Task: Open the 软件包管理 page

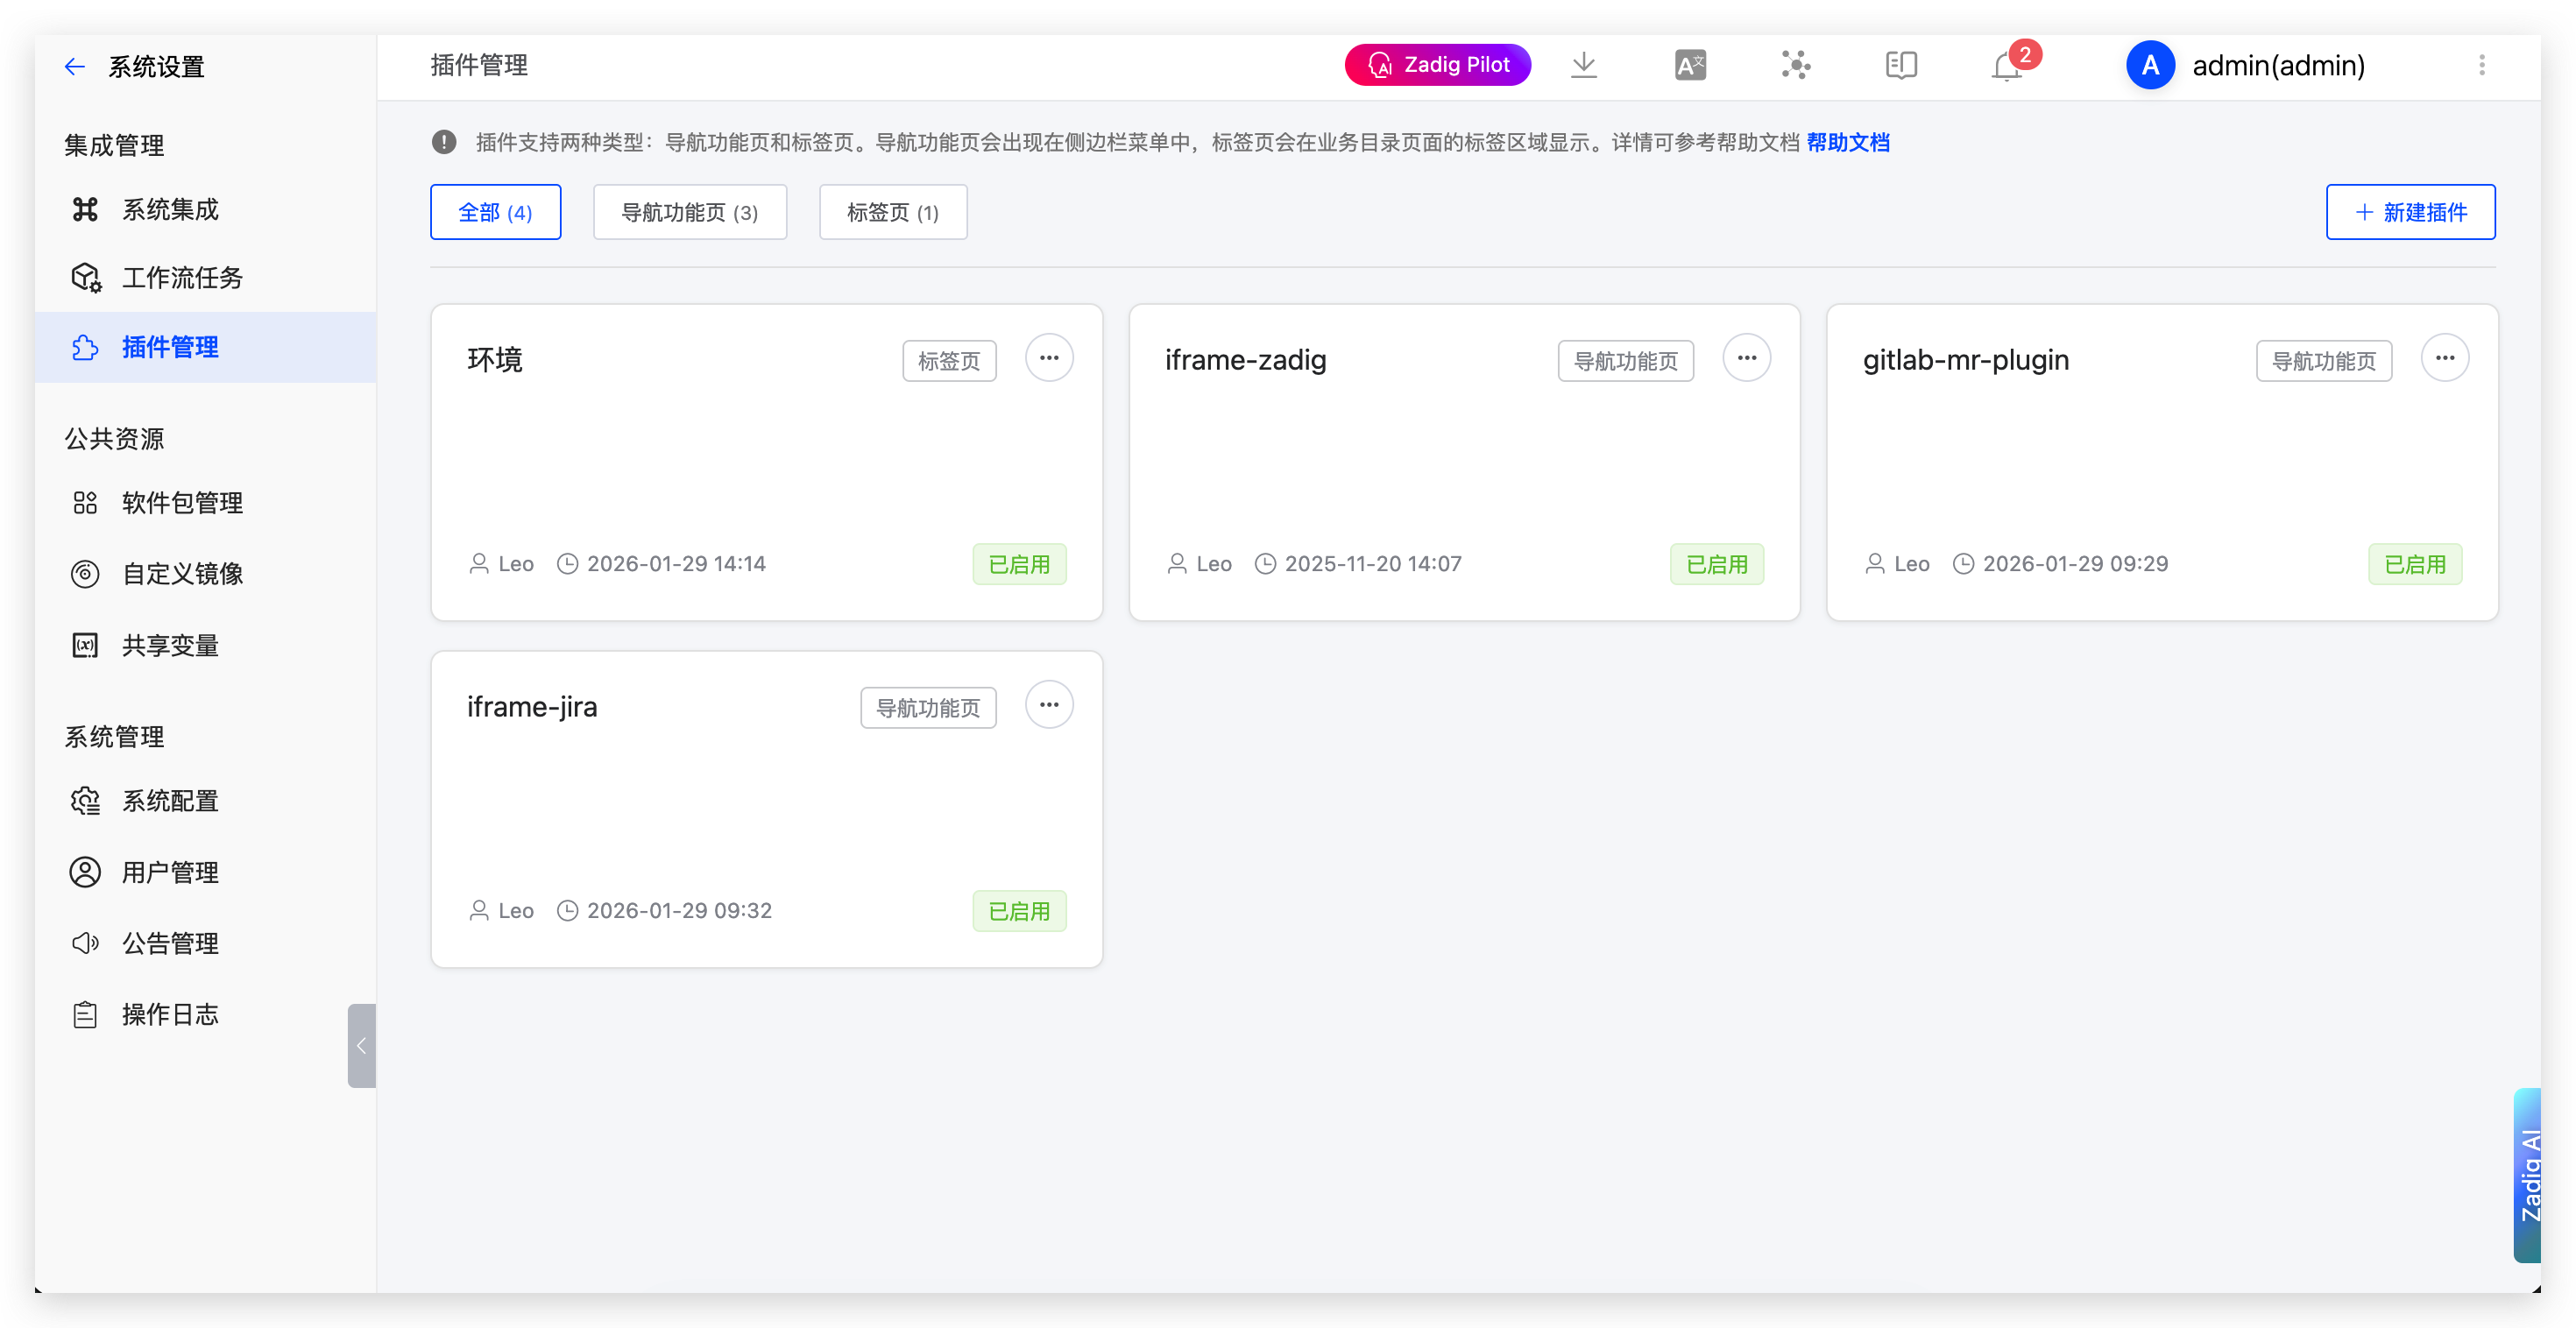Action: [x=182, y=503]
